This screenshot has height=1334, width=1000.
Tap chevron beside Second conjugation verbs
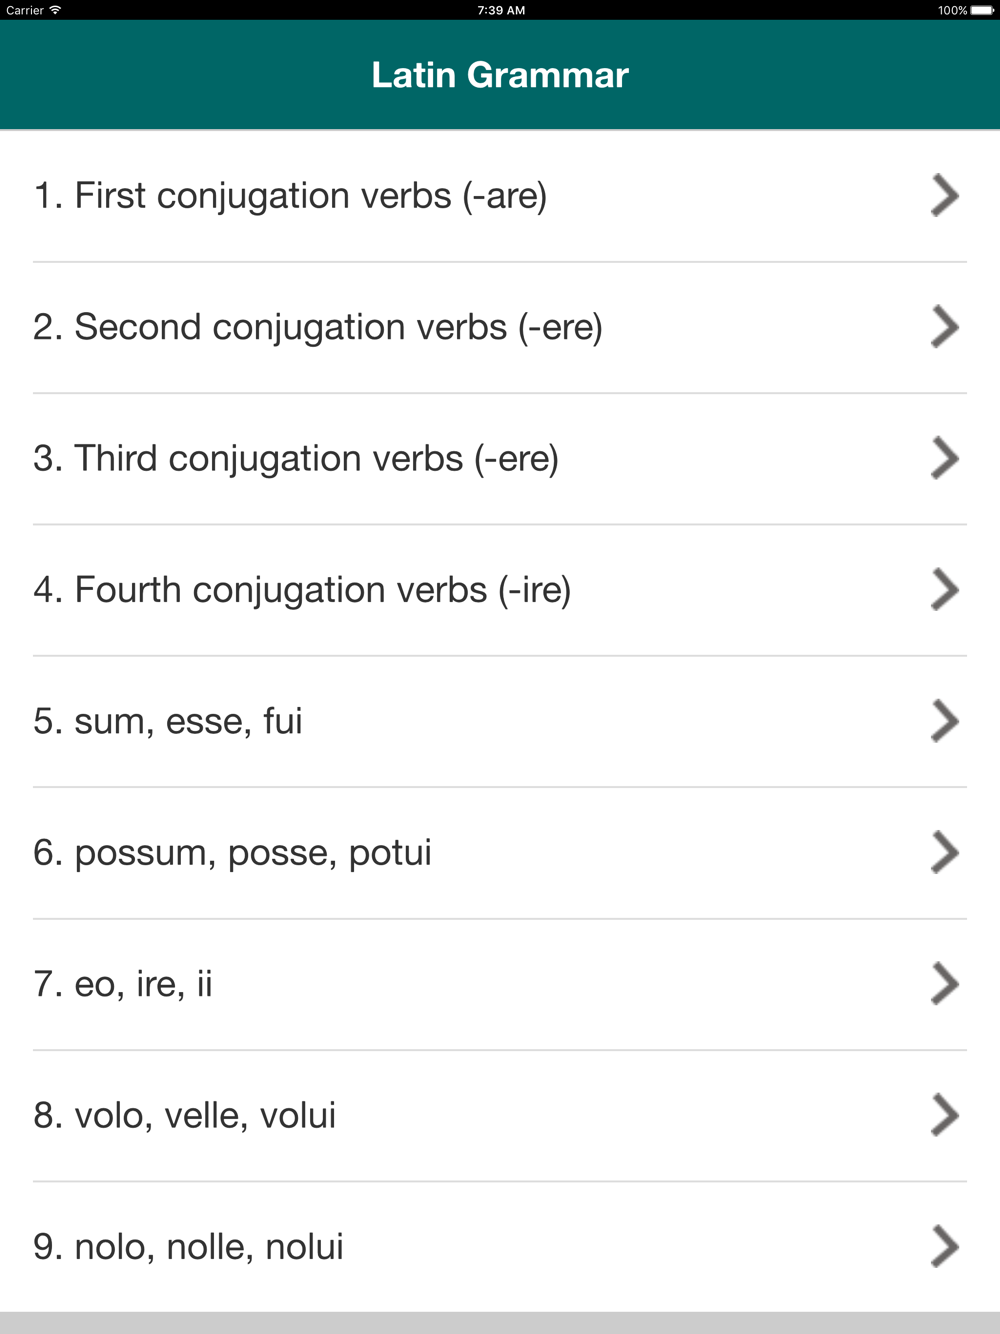[945, 327]
